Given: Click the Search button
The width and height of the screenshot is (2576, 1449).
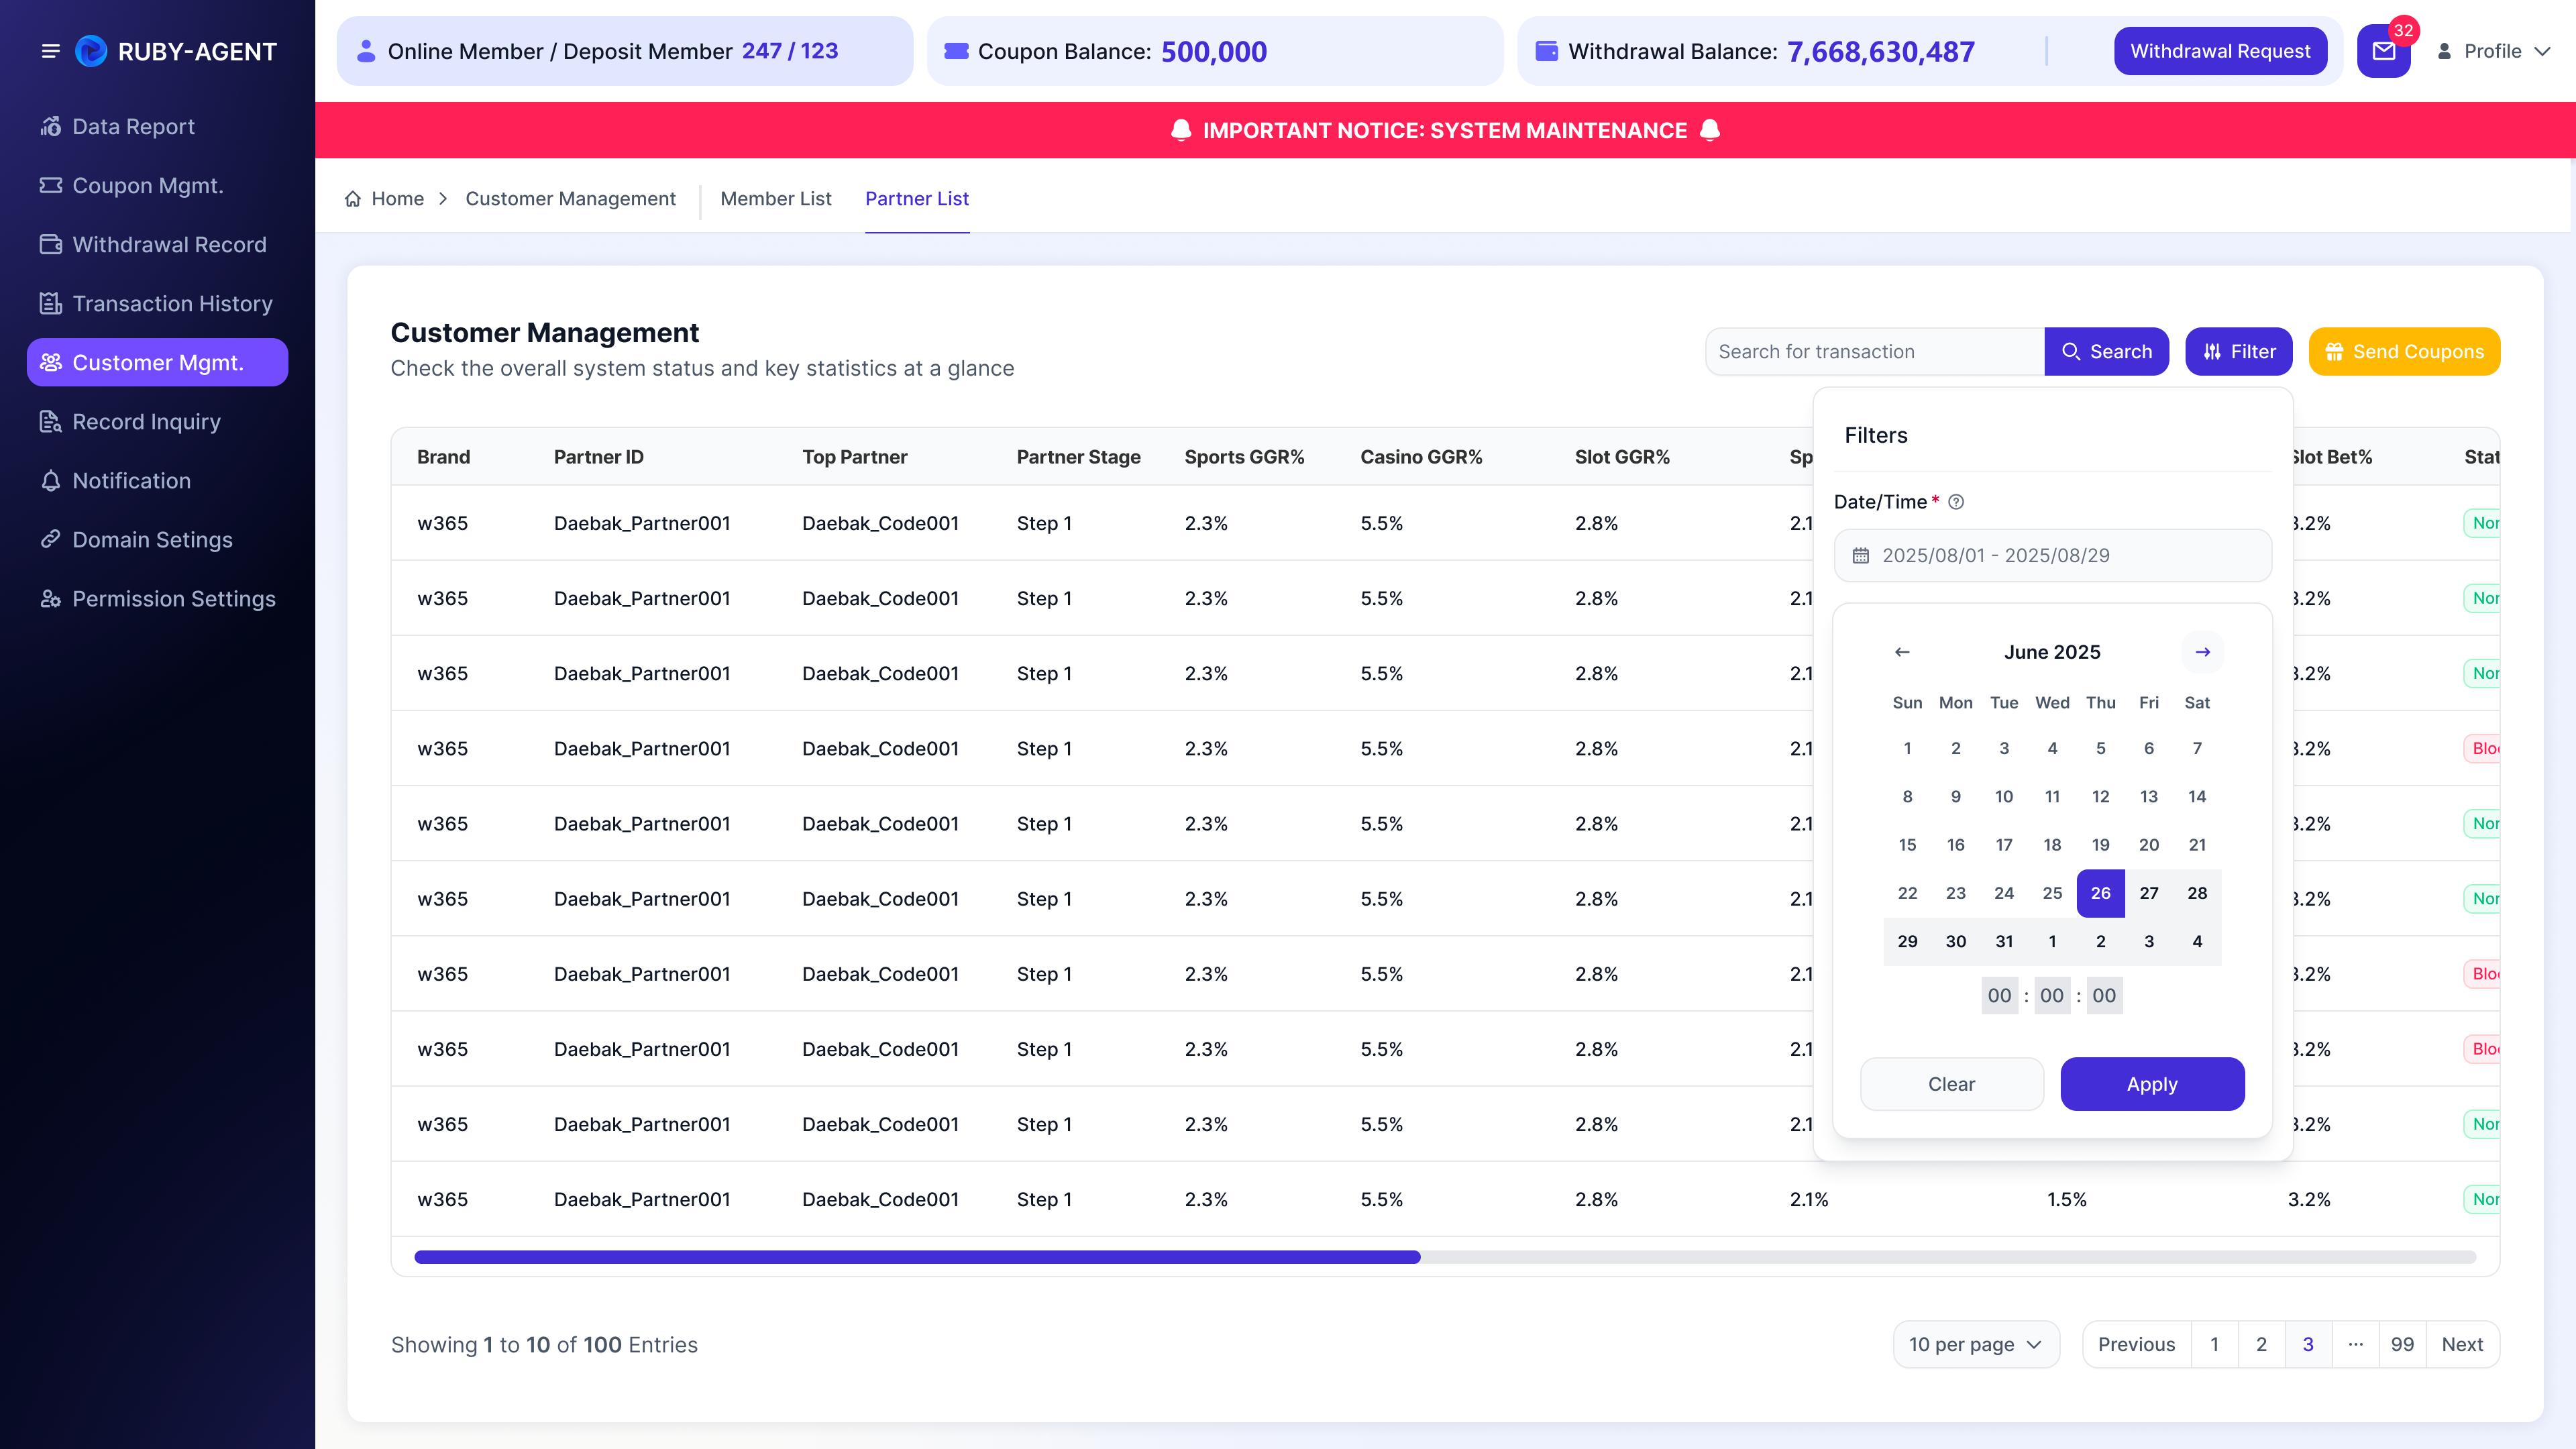Looking at the screenshot, I should 2106,352.
